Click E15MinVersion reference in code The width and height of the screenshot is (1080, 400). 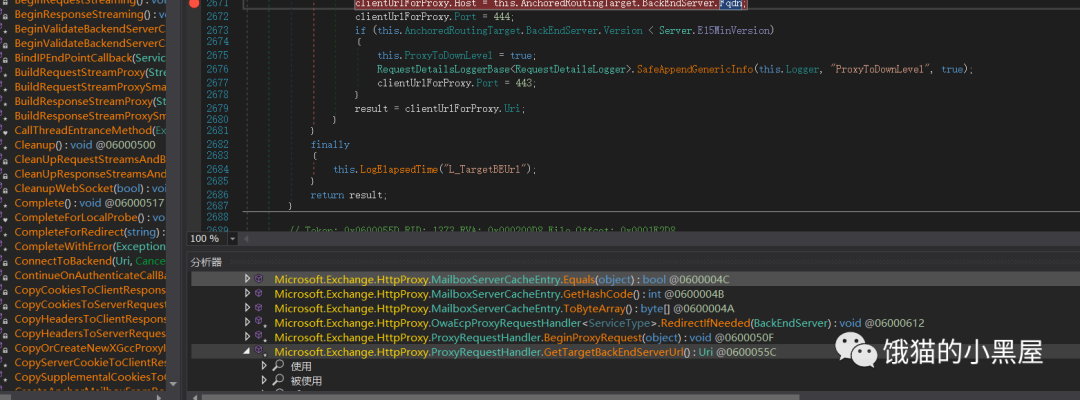point(737,30)
